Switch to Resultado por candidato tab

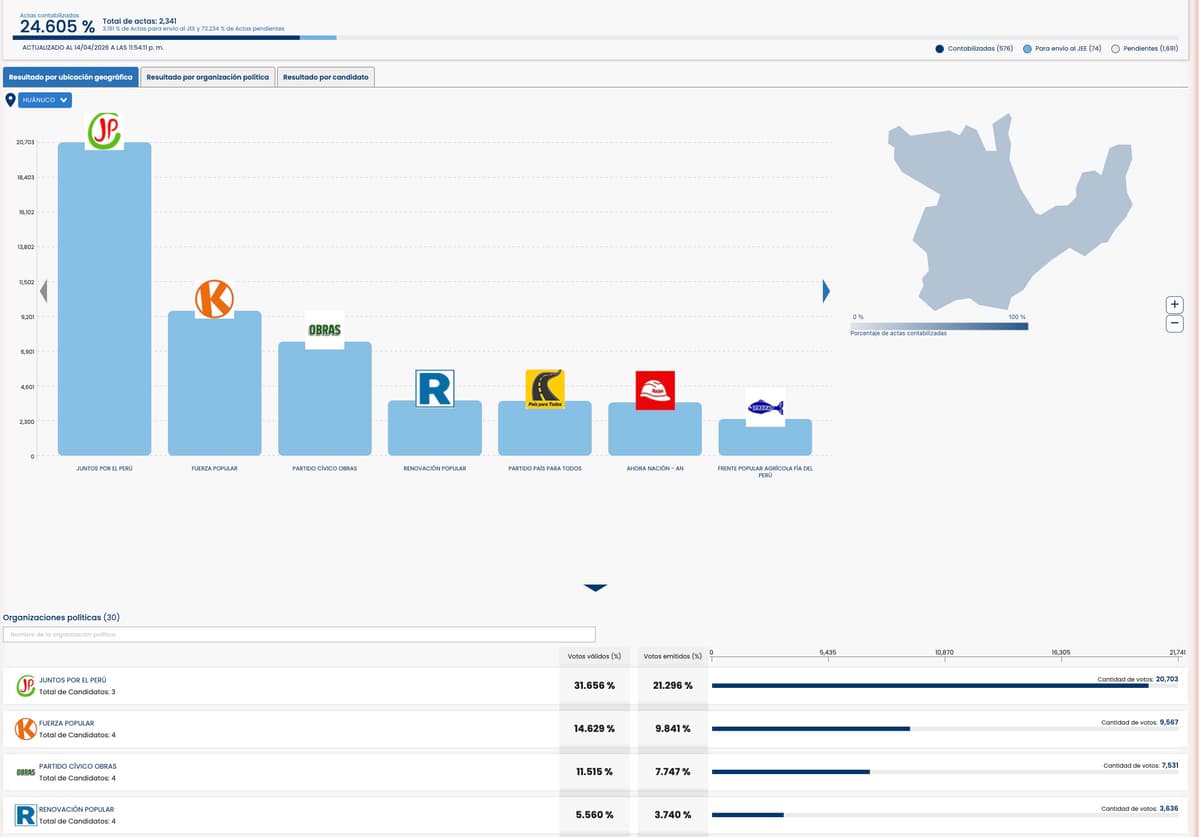(326, 77)
